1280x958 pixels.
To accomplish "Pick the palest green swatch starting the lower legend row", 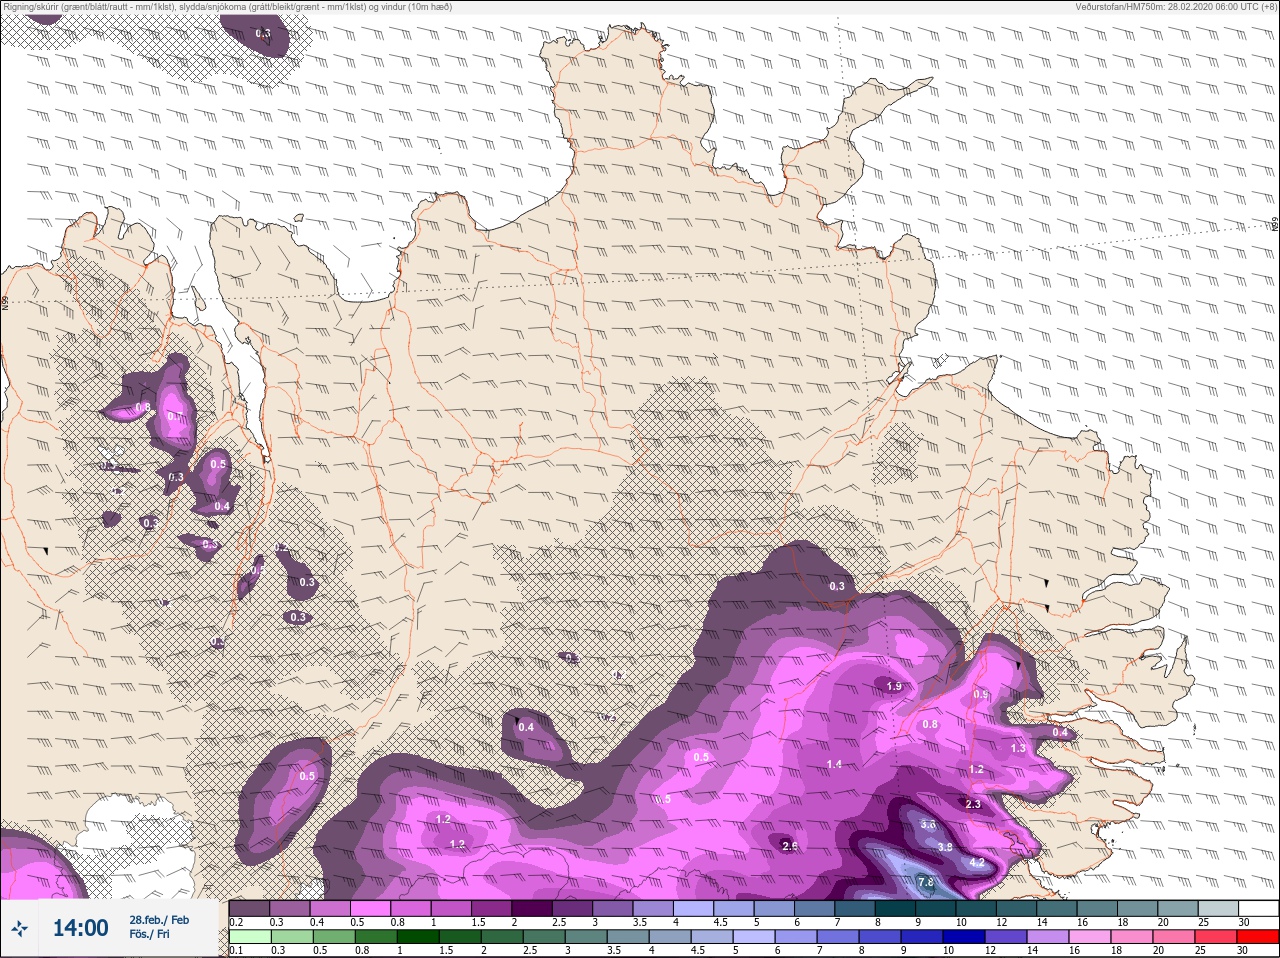I will click(x=249, y=937).
